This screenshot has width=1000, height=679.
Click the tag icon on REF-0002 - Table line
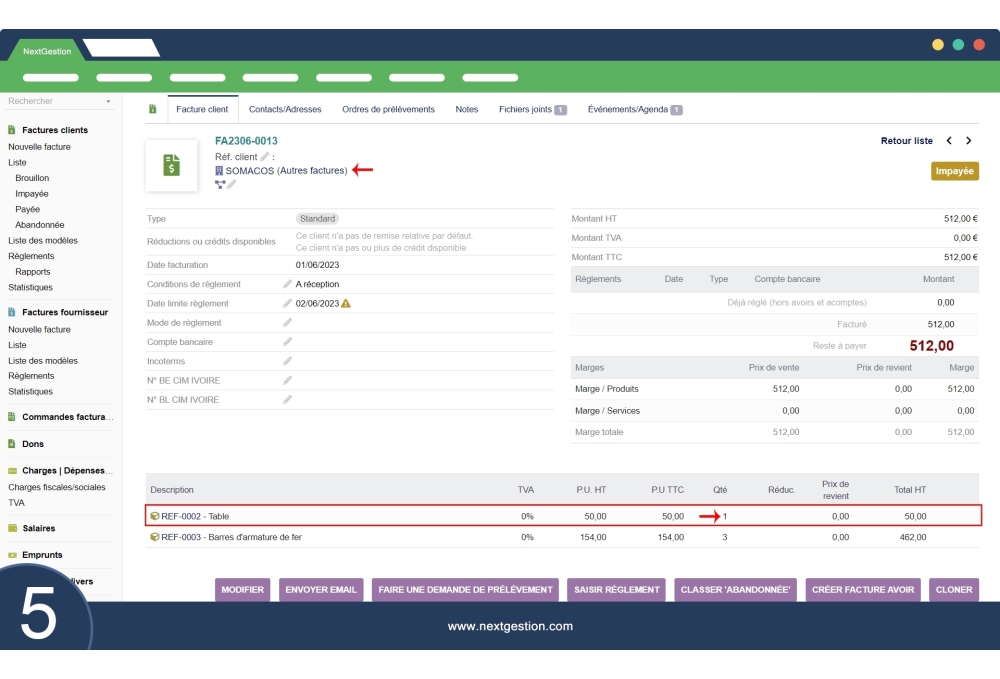pyautogui.click(x=155, y=517)
